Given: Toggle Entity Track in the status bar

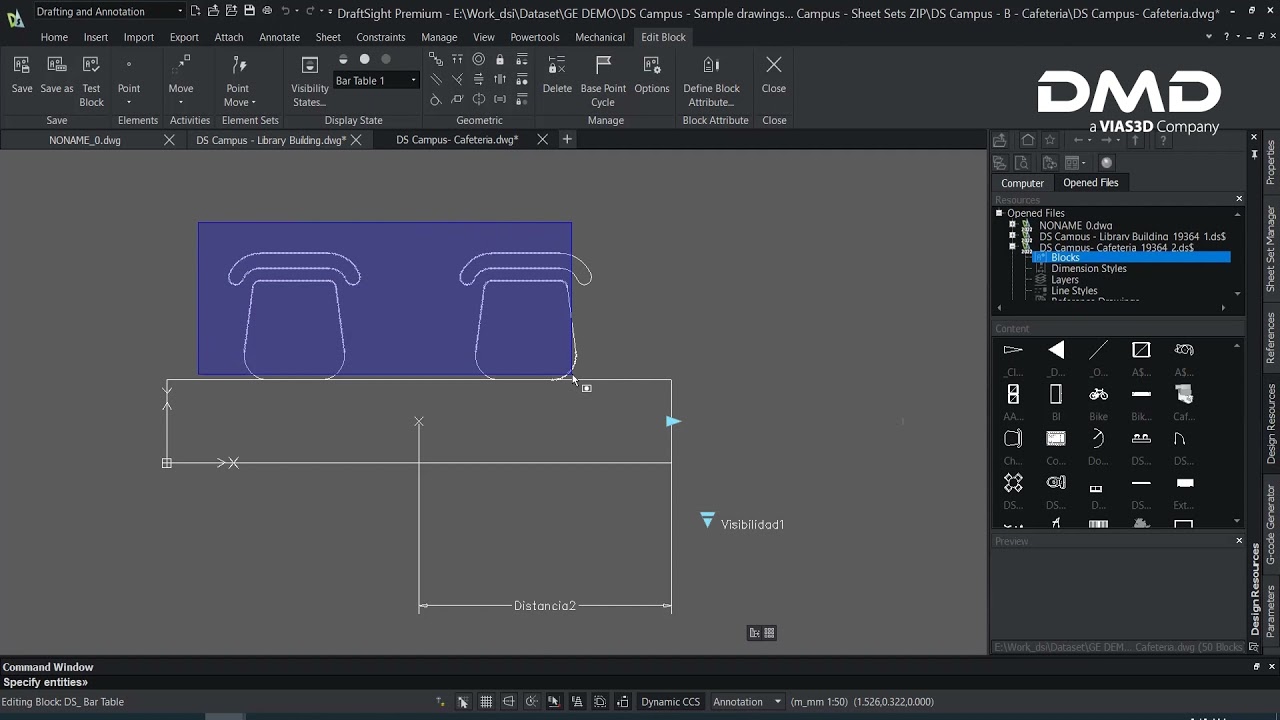Looking at the screenshot, I should (x=577, y=702).
